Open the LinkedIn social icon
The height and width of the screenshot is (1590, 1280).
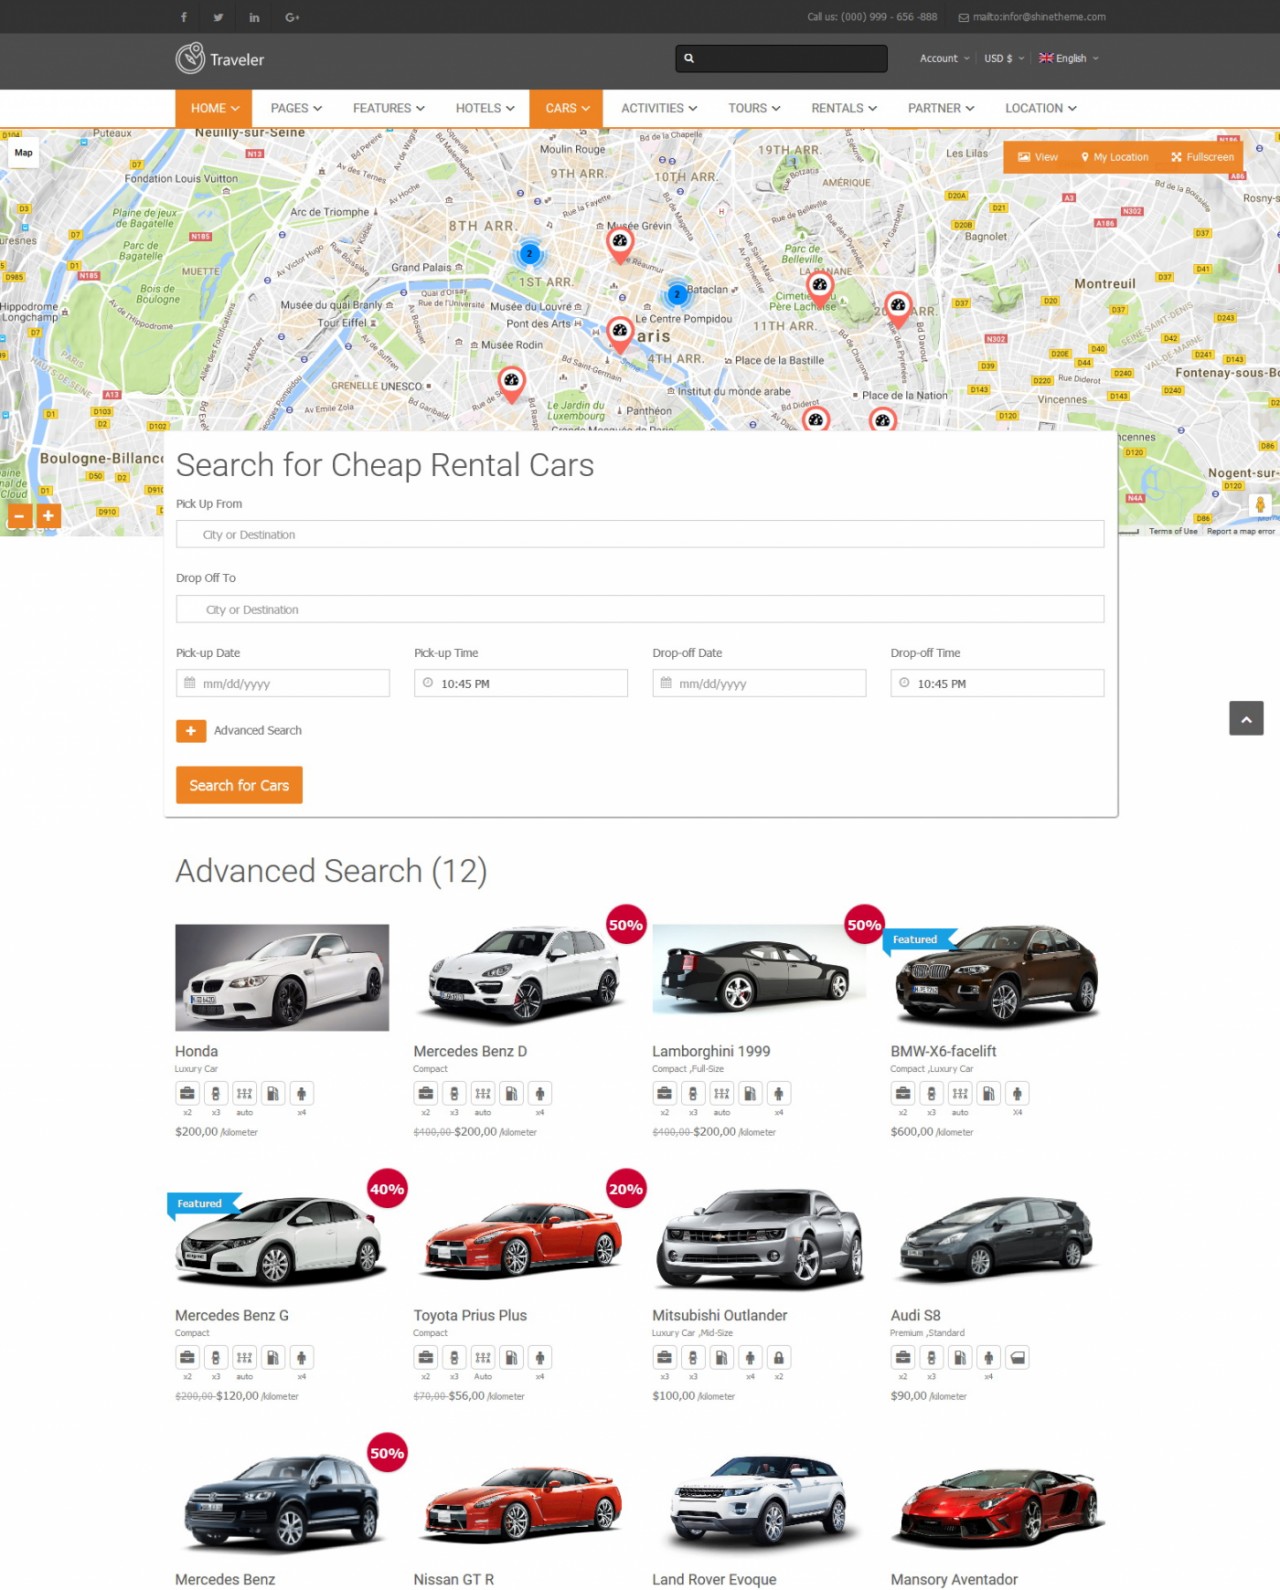pyautogui.click(x=254, y=17)
